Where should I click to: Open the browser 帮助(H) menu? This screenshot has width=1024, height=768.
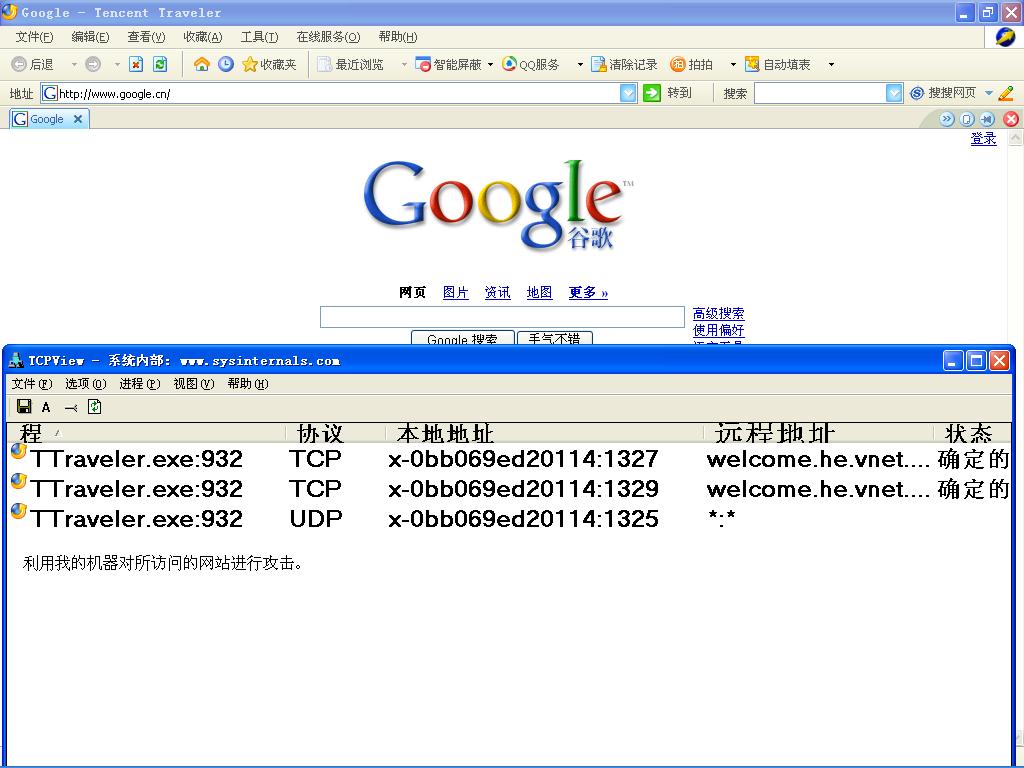pyautogui.click(x=398, y=37)
